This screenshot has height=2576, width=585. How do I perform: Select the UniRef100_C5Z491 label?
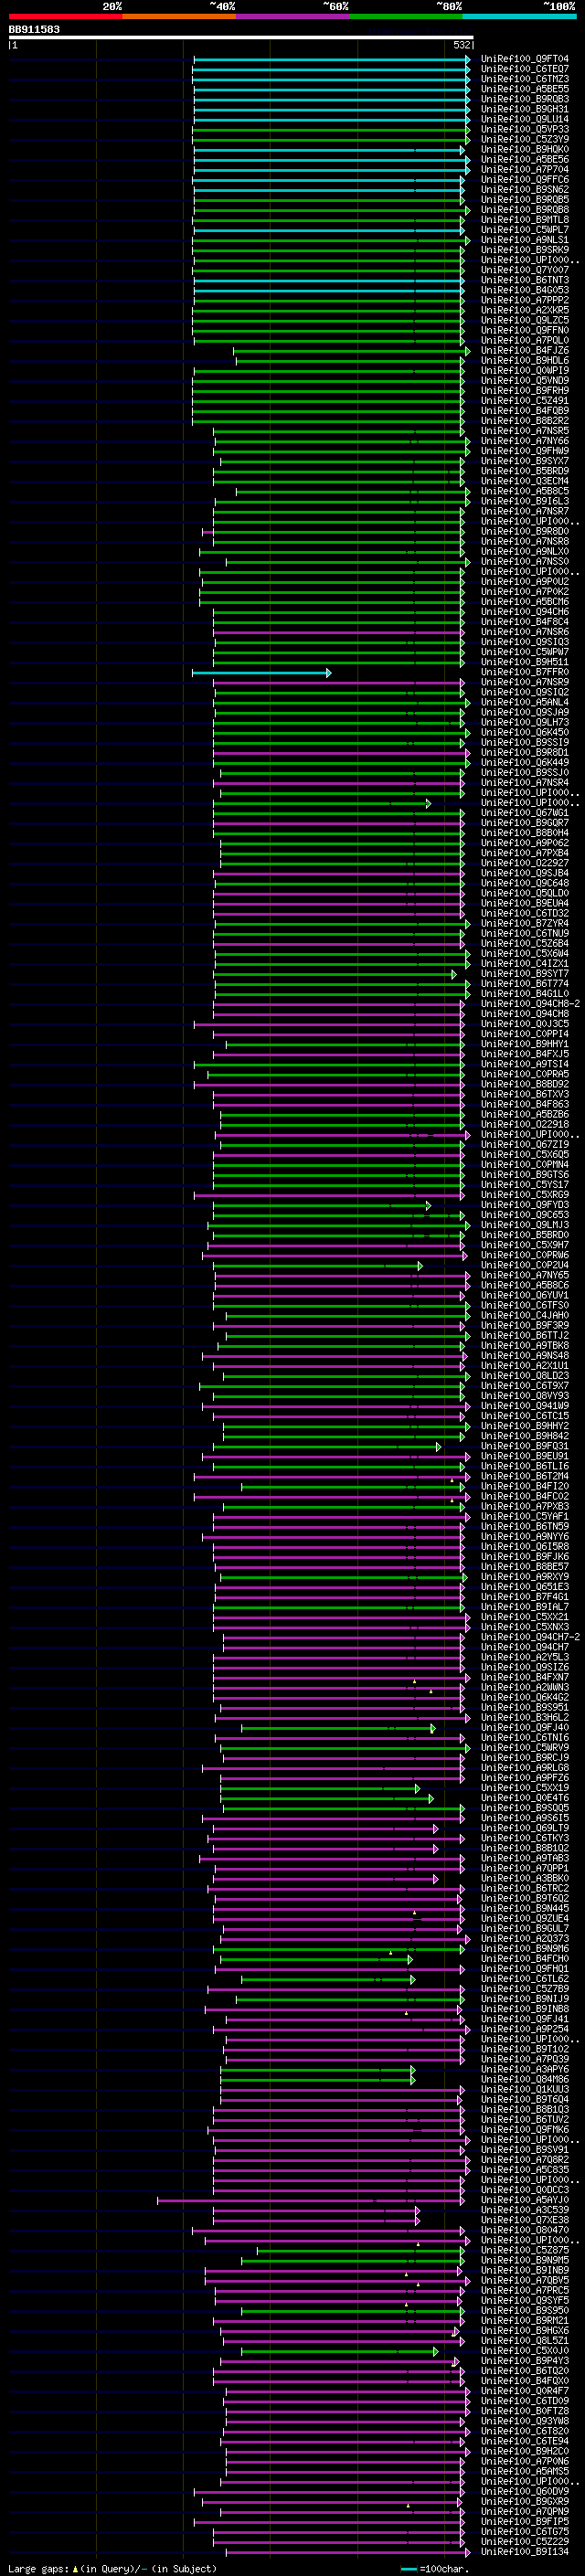pos(524,401)
